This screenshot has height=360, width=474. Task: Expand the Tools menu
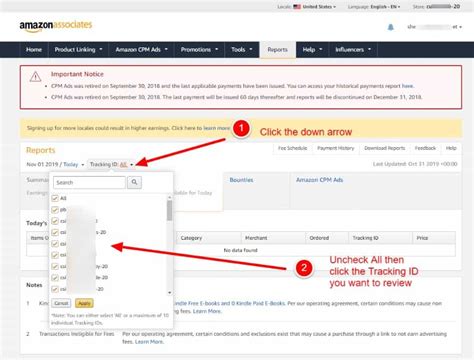[x=242, y=50]
